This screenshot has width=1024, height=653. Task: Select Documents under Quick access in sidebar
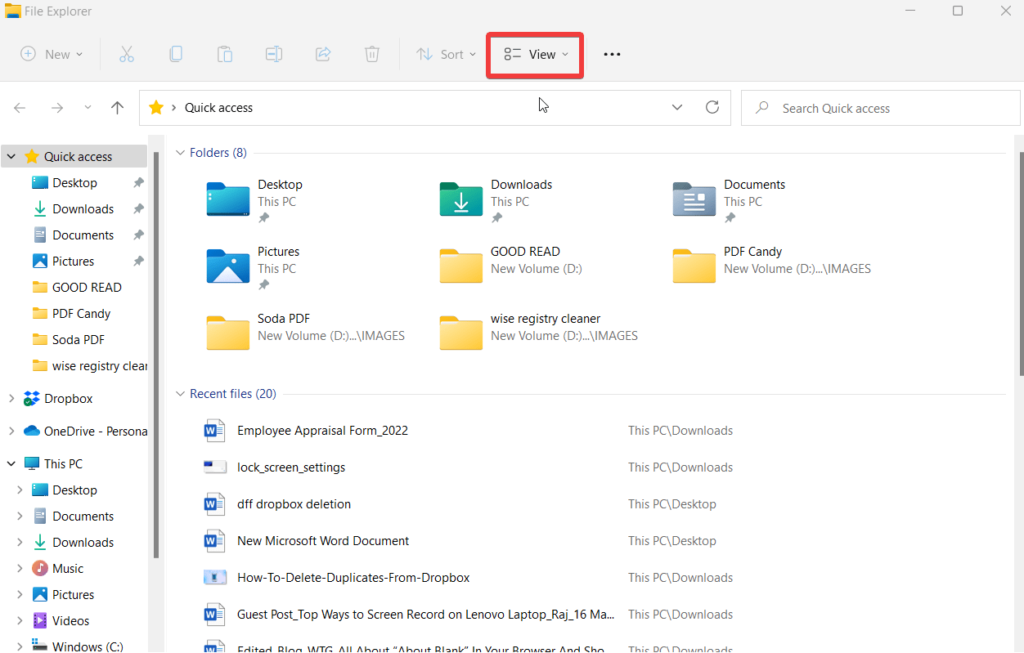coord(83,235)
